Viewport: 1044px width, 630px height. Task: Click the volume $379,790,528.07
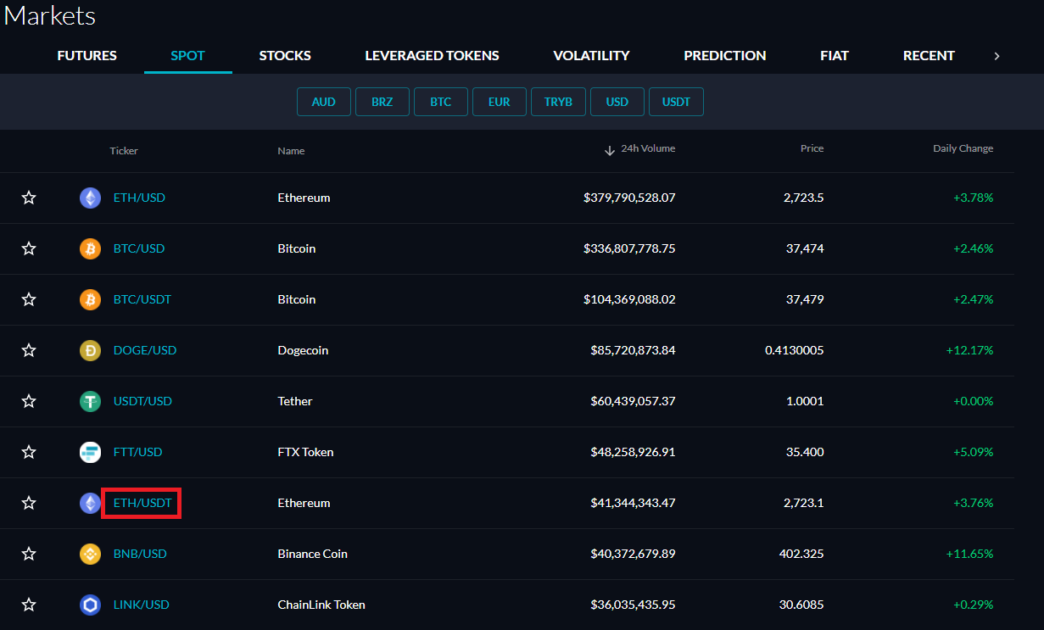click(x=629, y=198)
